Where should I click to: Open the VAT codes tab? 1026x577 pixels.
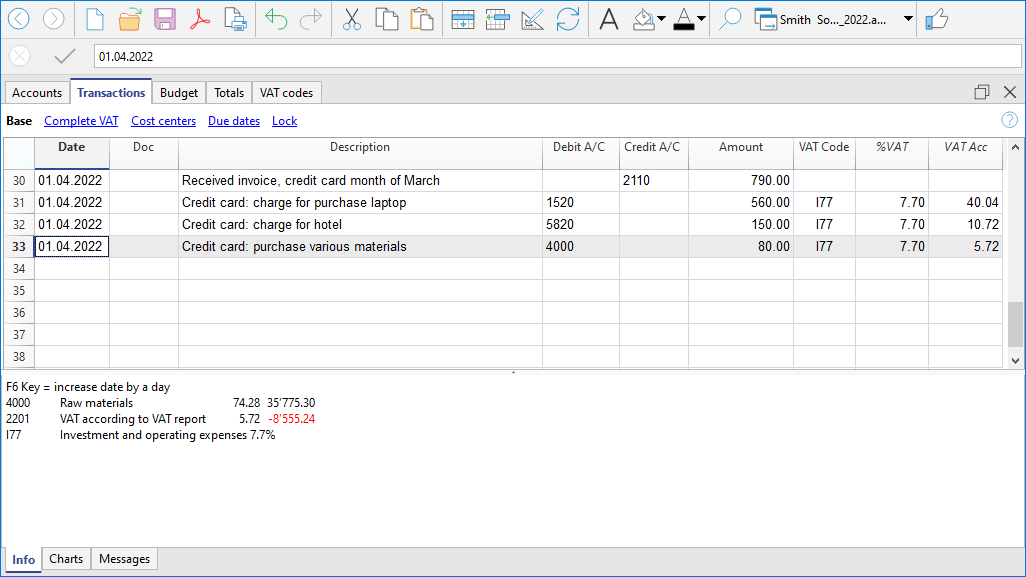[x=286, y=93]
